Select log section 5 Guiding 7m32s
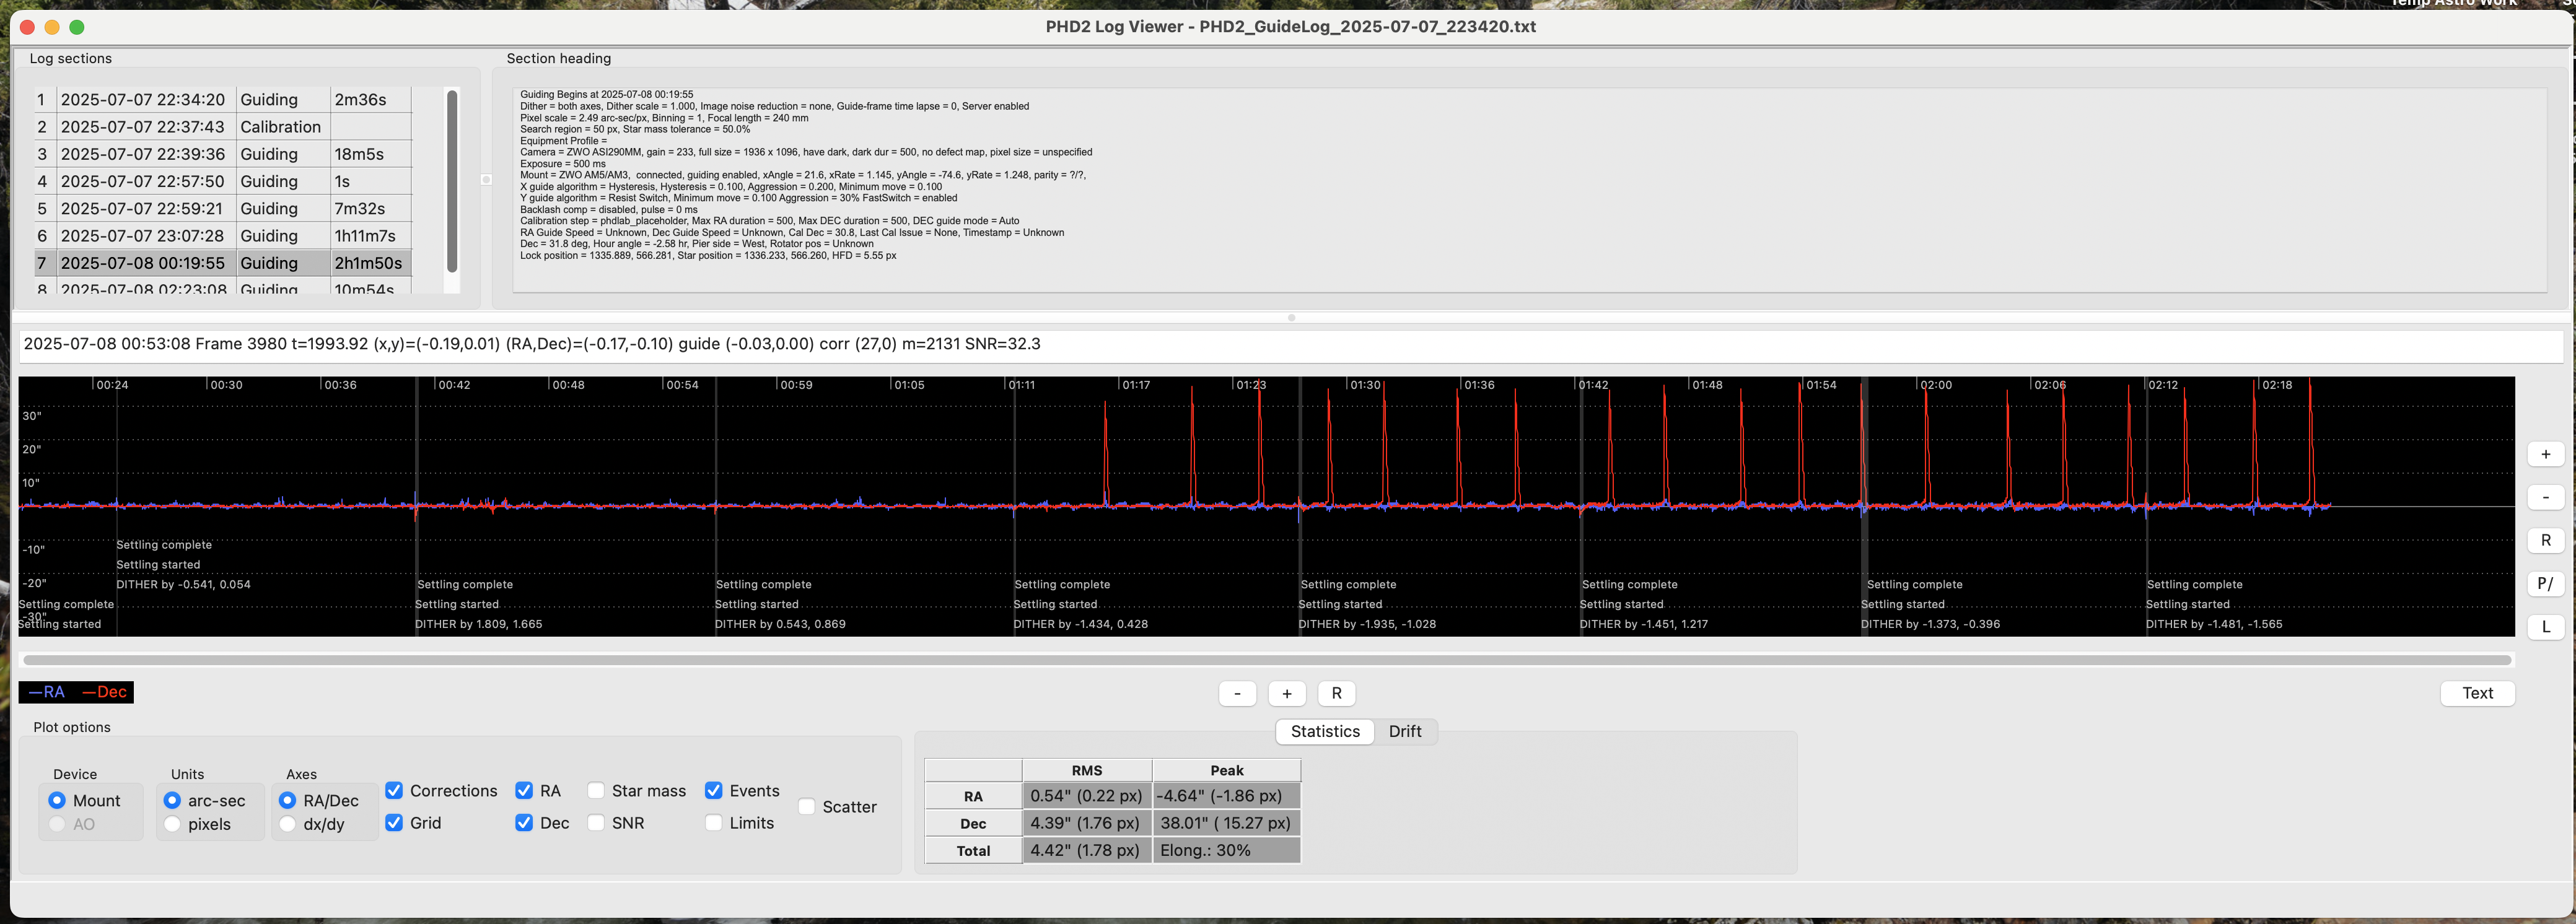This screenshot has width=2576, height=924. coord(222,208)
